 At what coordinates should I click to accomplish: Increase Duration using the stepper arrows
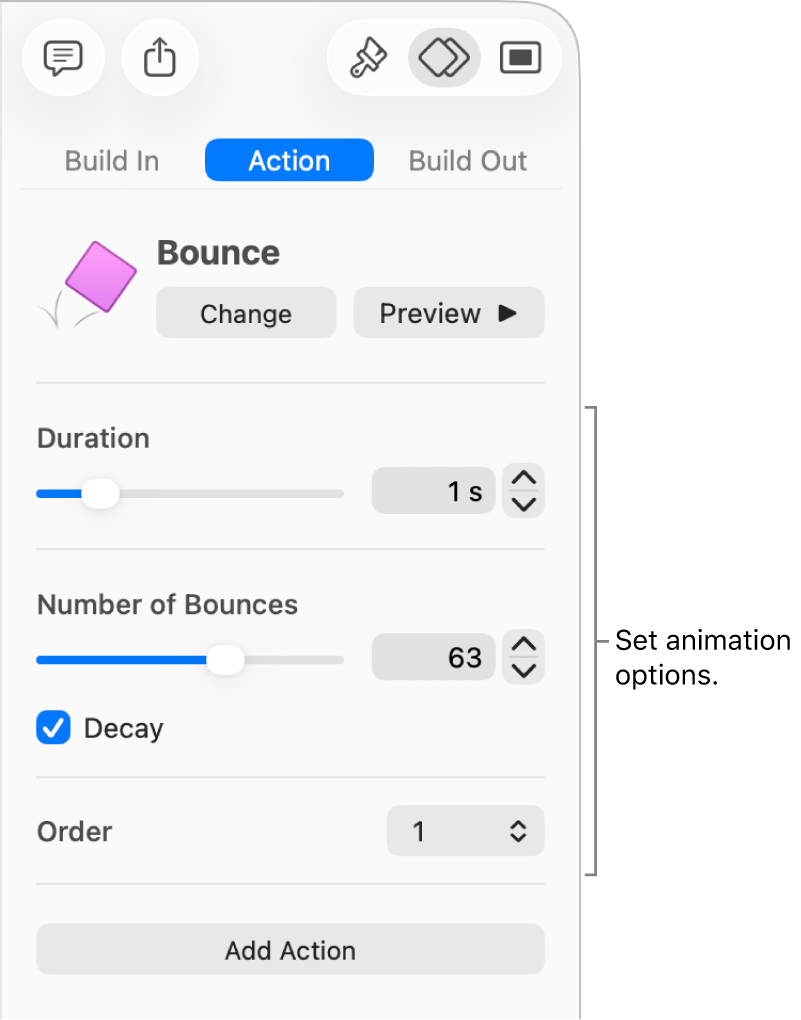(523, 479)
